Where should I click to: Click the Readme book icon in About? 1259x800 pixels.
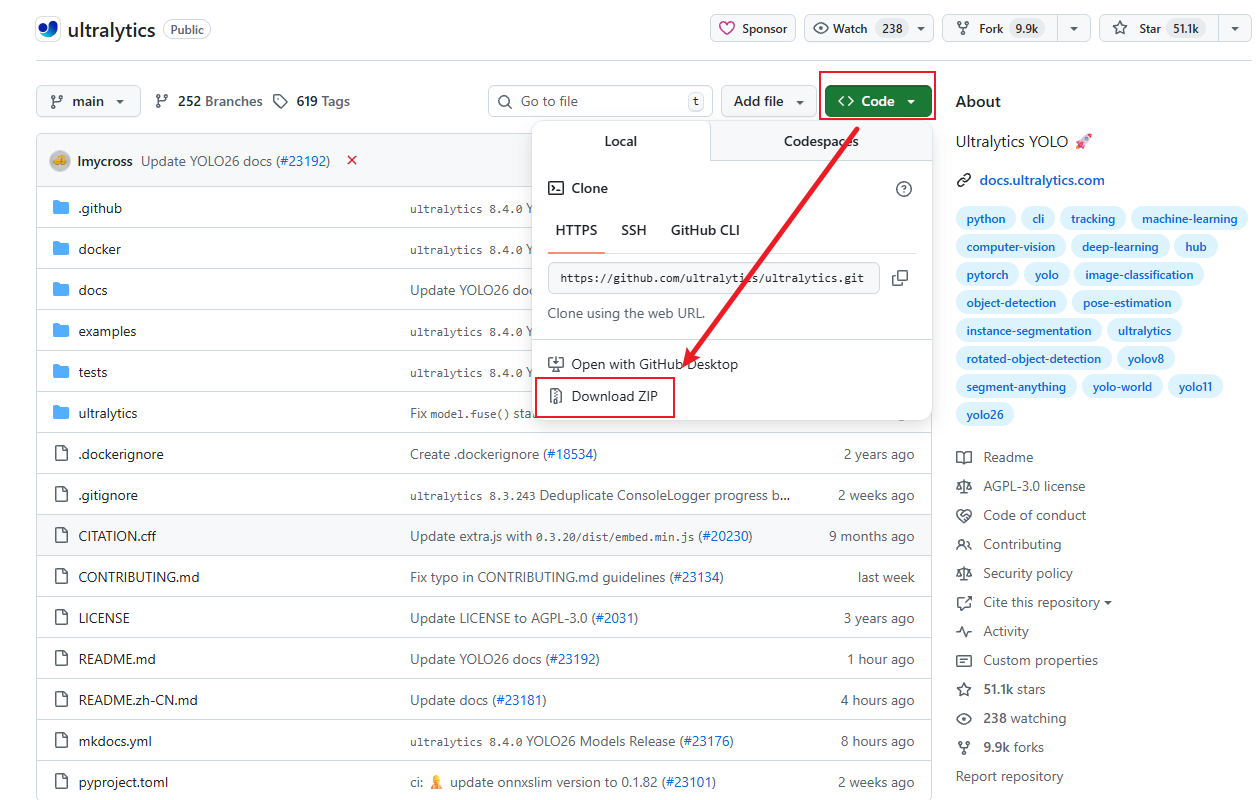(964, 457)
